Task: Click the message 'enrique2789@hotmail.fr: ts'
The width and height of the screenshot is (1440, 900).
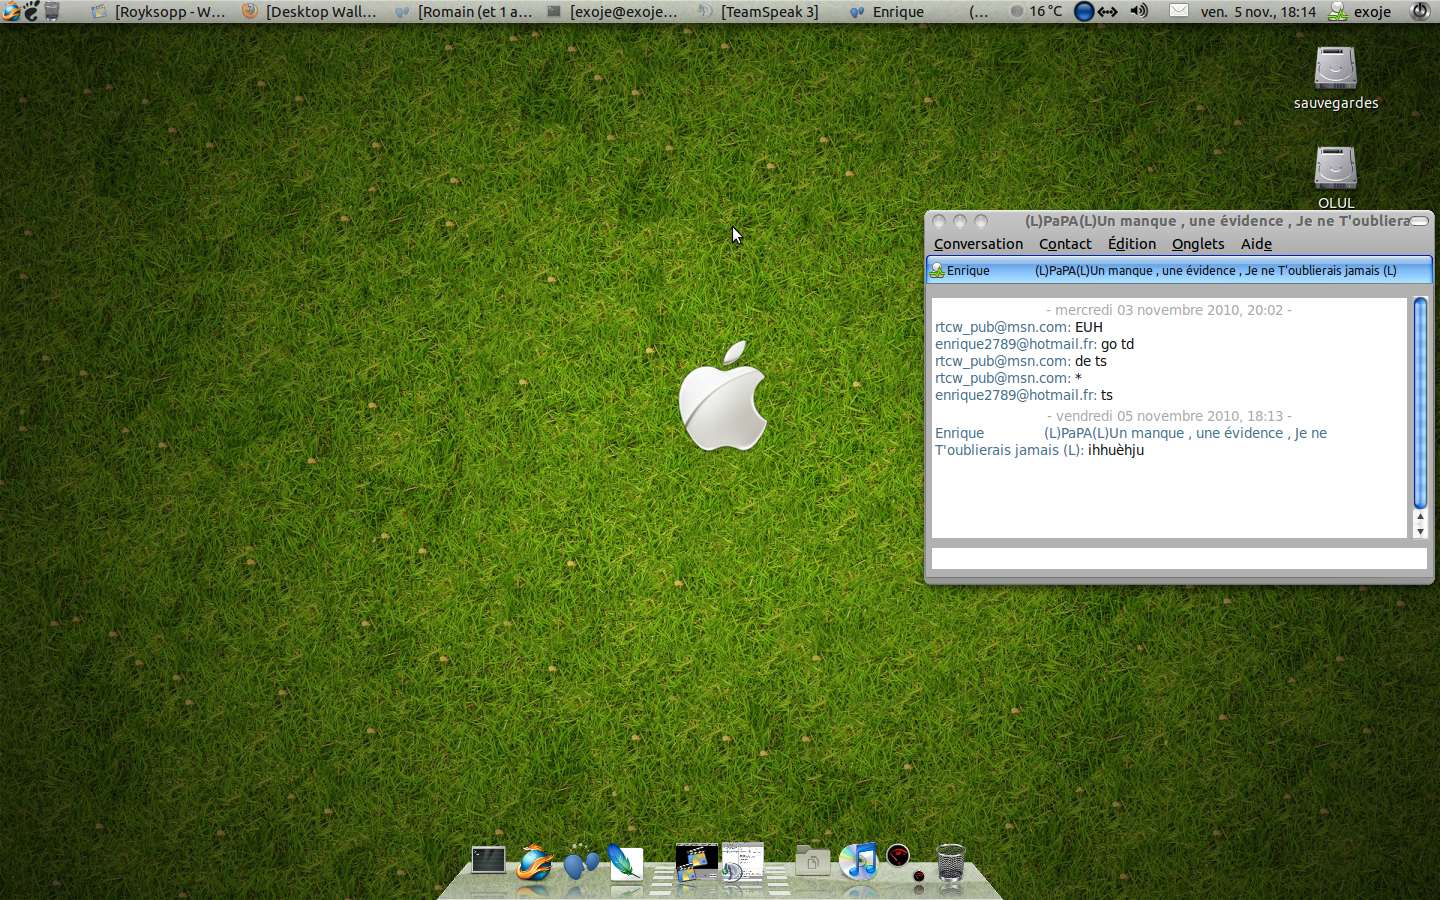Action: (1024, 395)
